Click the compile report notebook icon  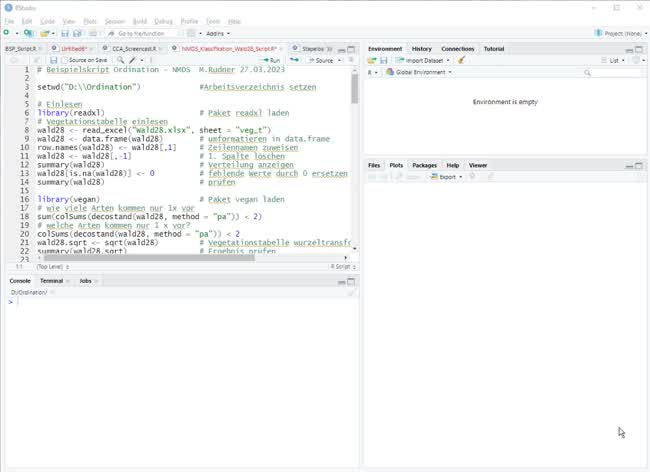point(151,61)
